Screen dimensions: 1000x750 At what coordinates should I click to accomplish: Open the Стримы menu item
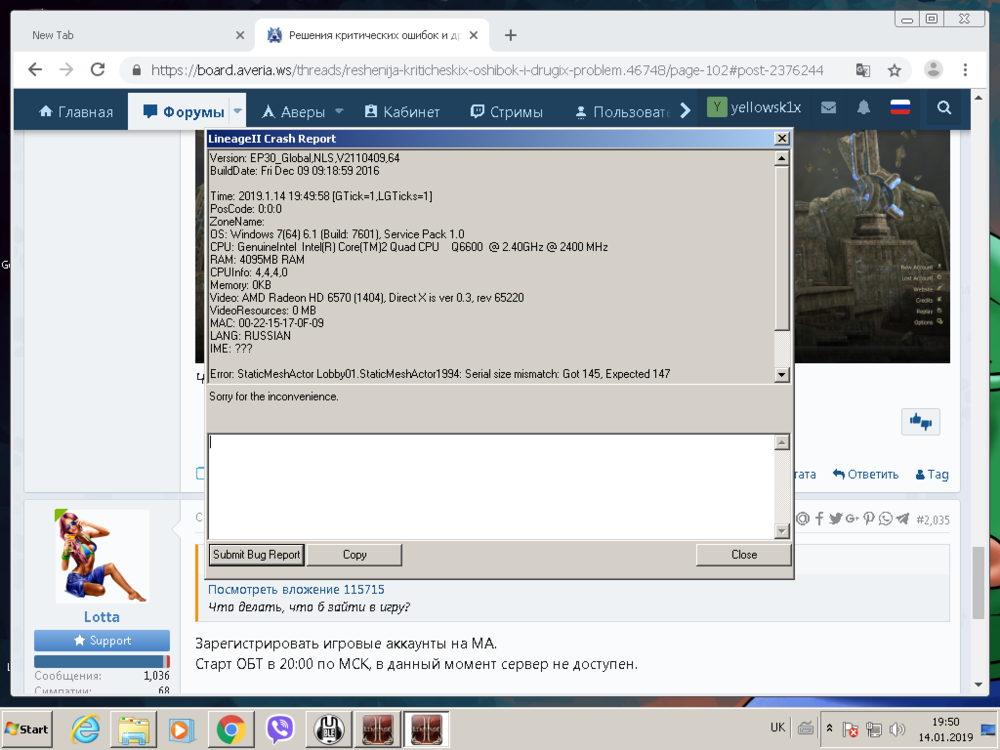(506, 111)
